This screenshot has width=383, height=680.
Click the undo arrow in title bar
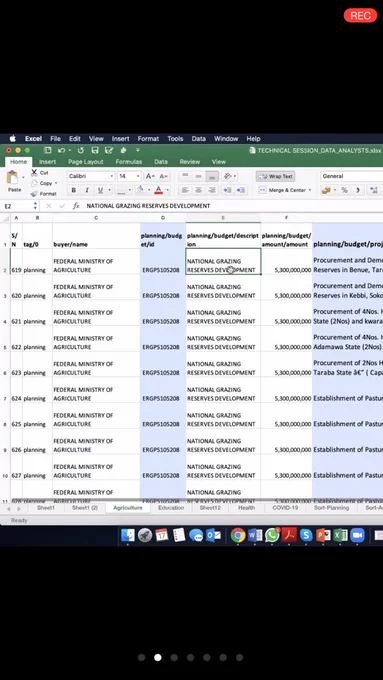(61, 150)
